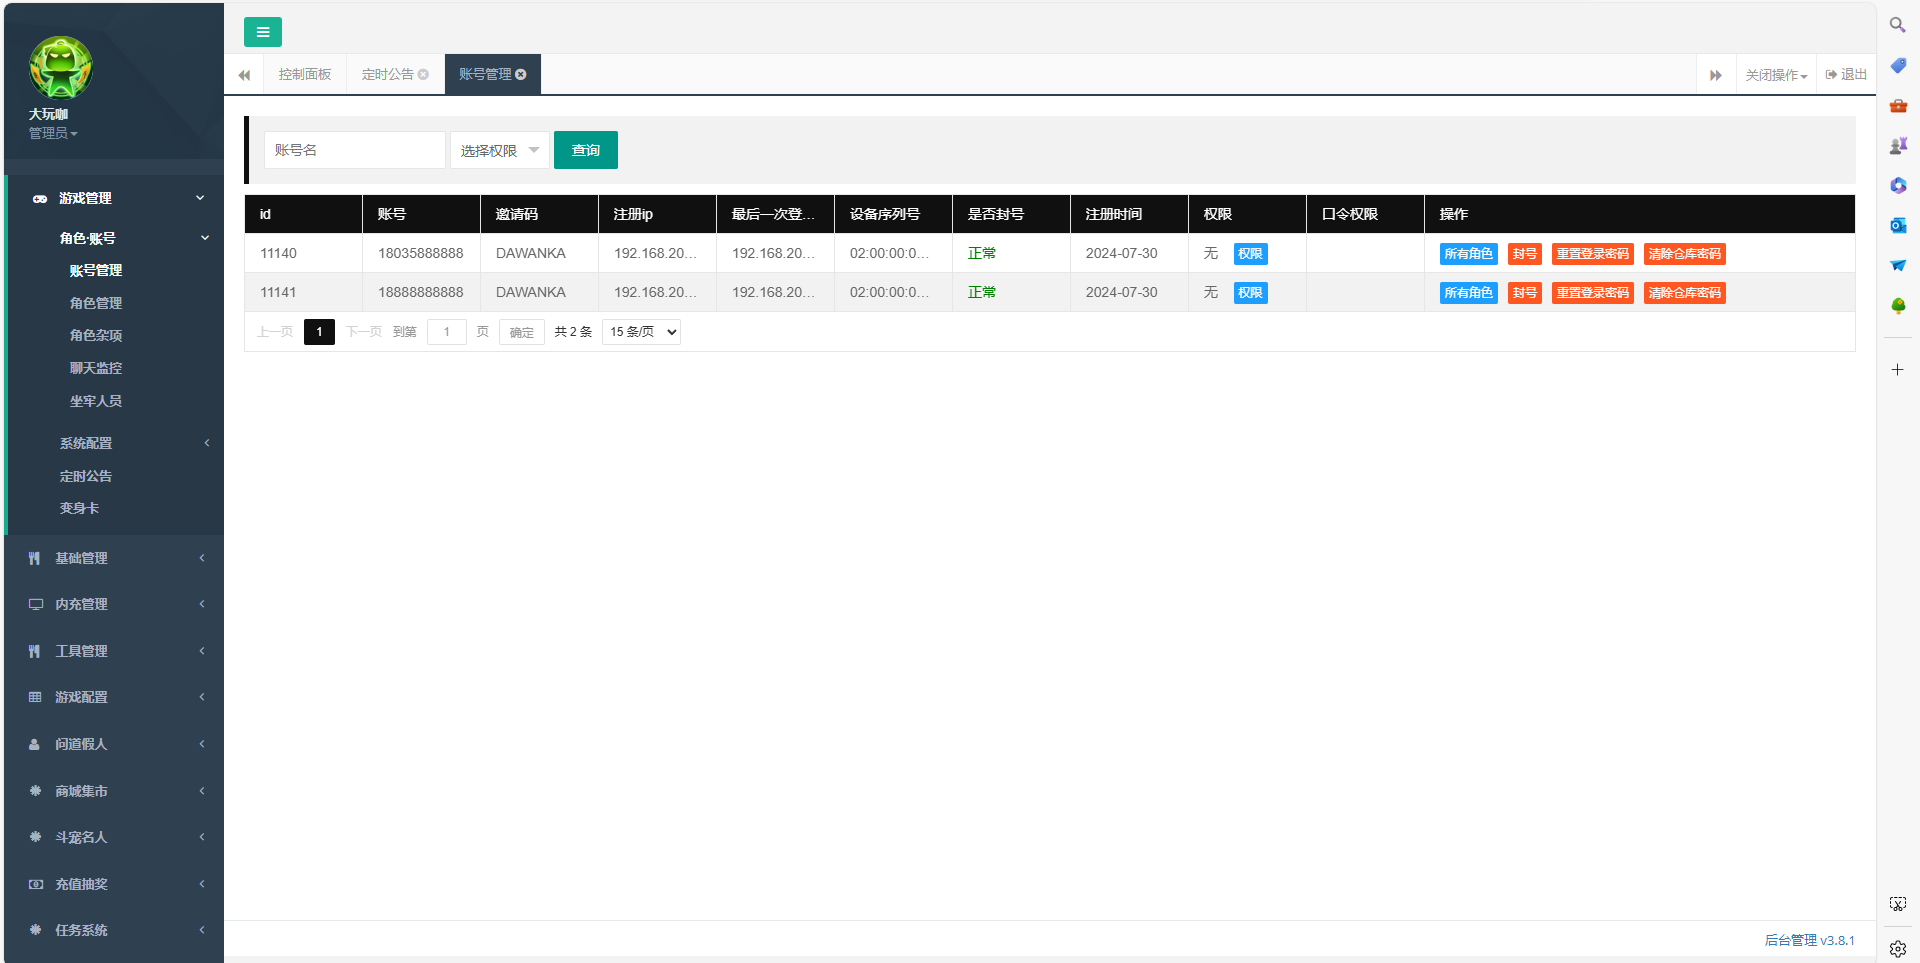
Task: Focus the 账号名 search field
Action: click(x=354, y=150)
